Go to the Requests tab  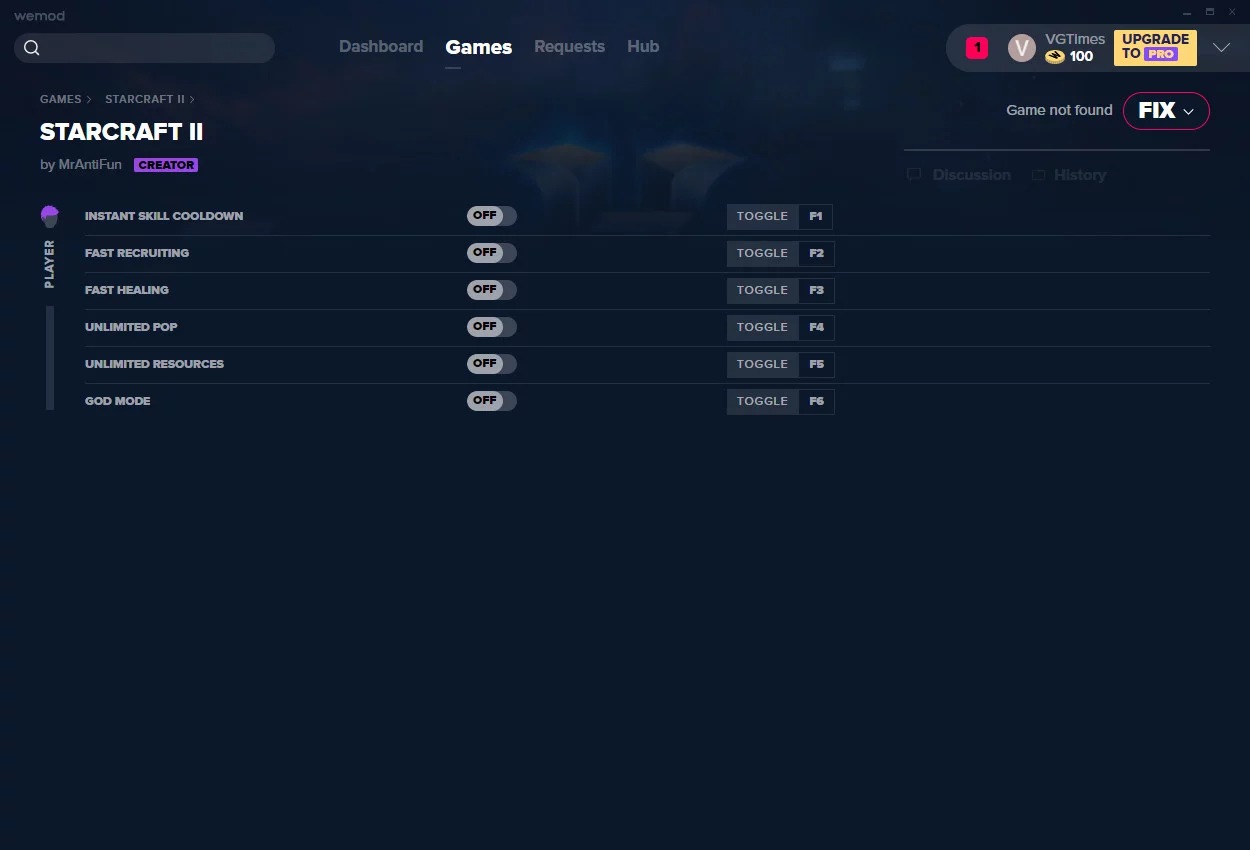point(569,47)
